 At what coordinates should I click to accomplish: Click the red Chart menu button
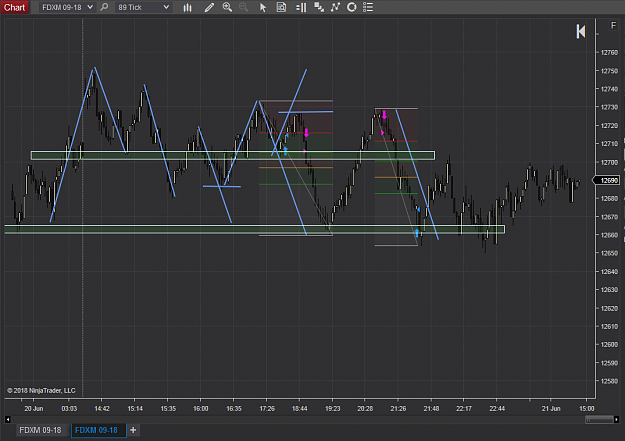tap(14, 7)
